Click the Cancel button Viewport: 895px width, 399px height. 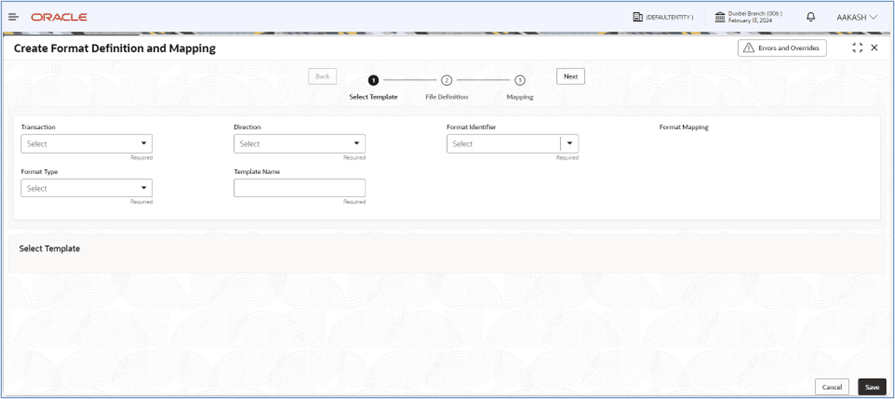(x=832, y=387)
